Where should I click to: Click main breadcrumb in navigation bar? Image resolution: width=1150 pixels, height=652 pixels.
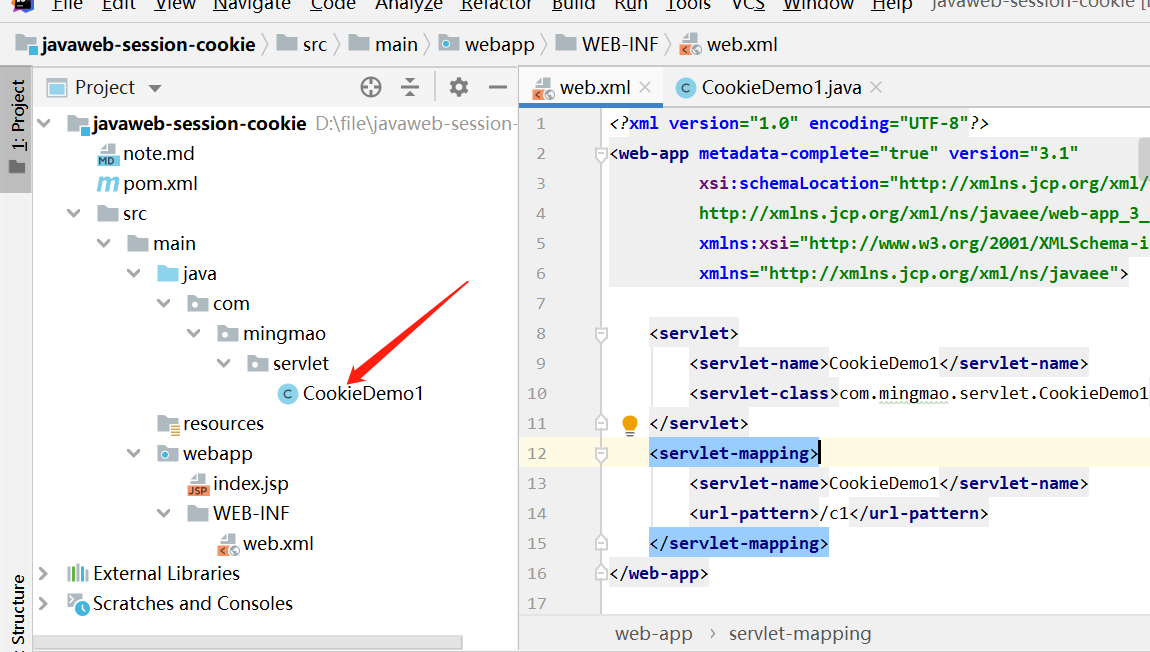[x=384, y=45]
